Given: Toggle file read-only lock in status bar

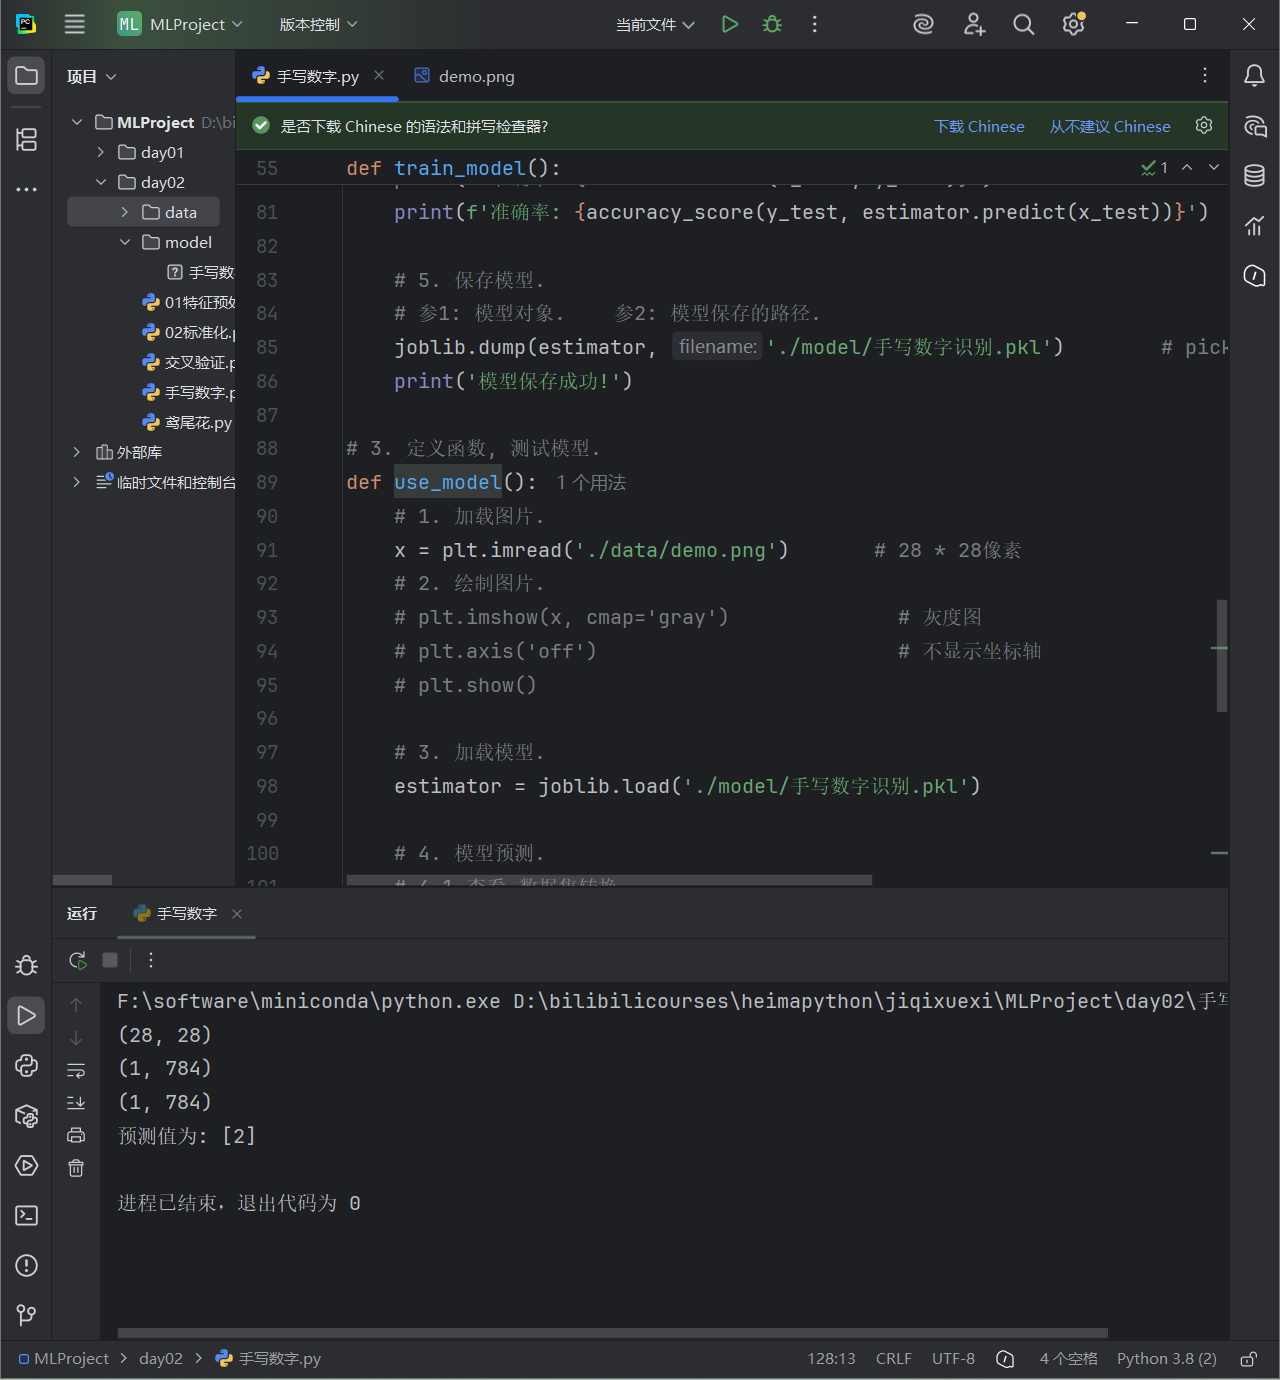Looking at the screenshot, I should pyautogui.click(x=1248, y=1359).
